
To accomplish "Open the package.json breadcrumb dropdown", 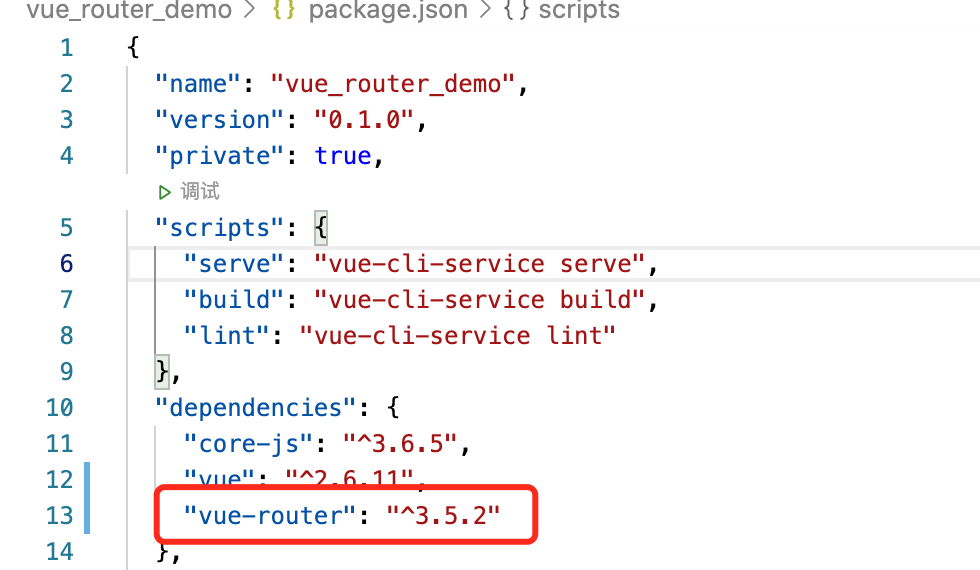I will 387,12.
